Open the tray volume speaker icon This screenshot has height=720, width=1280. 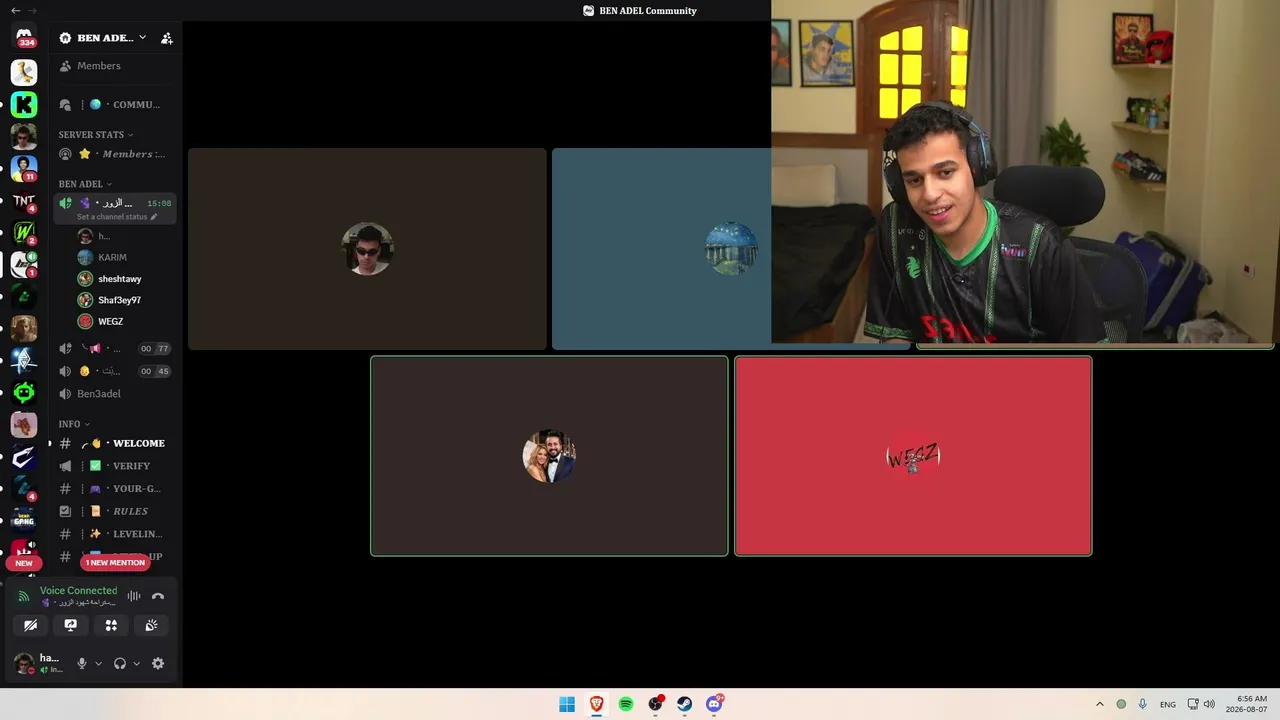click(1209, 704)
